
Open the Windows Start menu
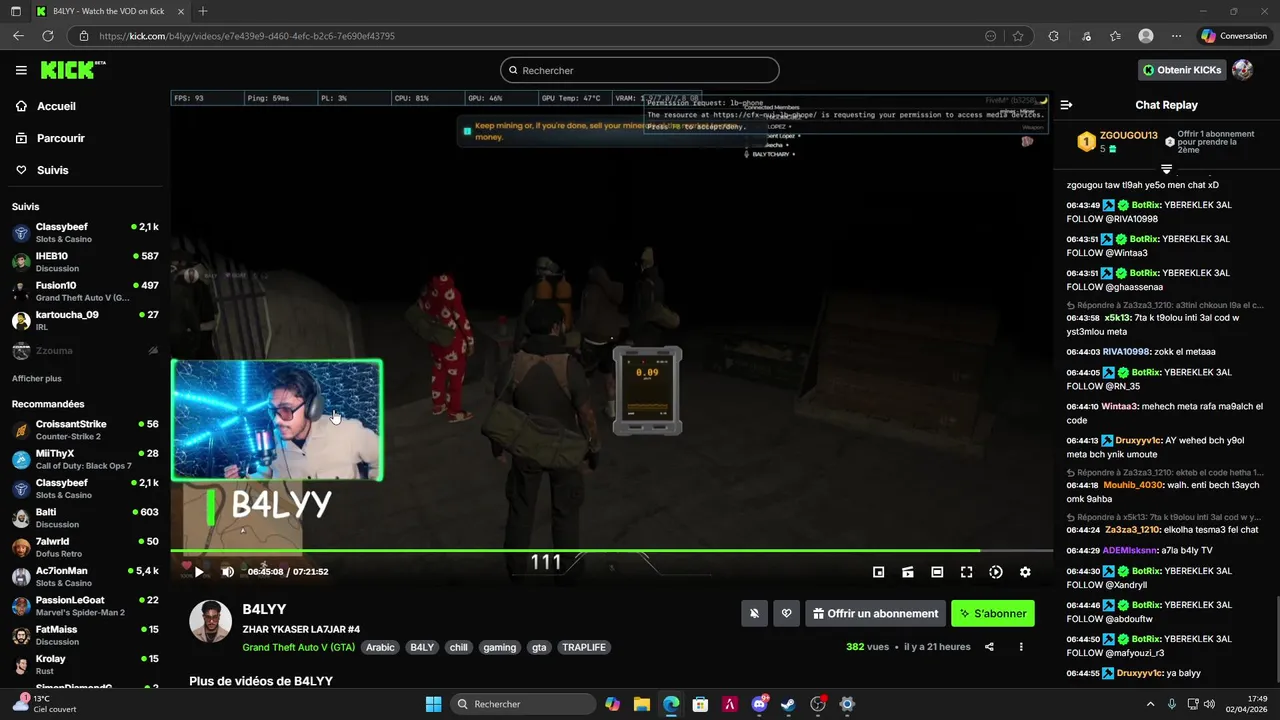point(433,704)
